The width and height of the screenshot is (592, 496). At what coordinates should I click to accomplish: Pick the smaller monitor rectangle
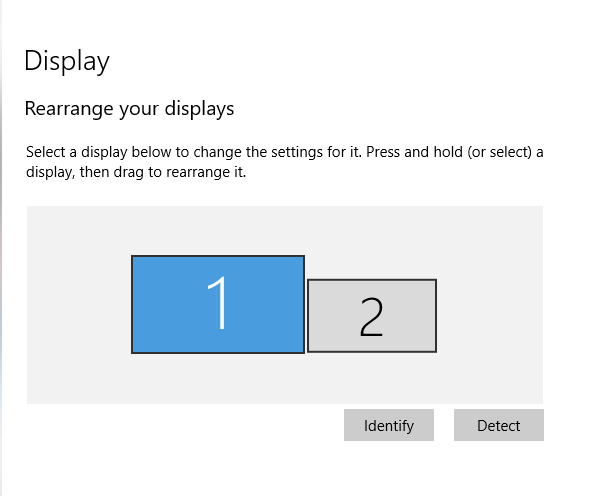pos(372,316)
